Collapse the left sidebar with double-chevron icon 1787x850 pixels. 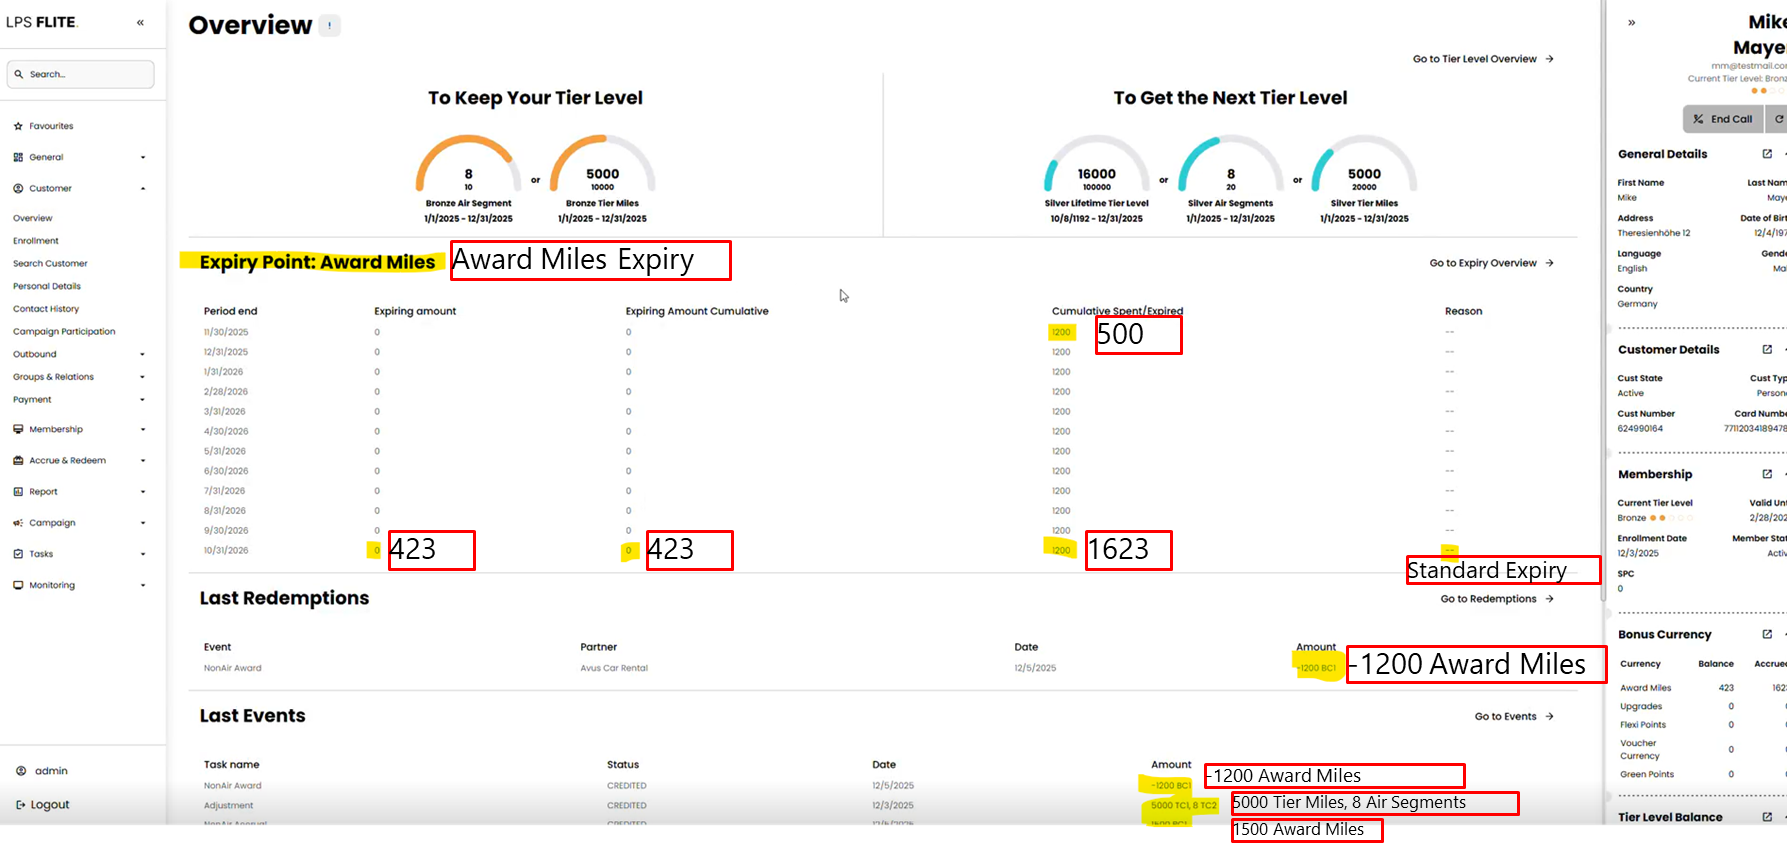click(140, 22)
